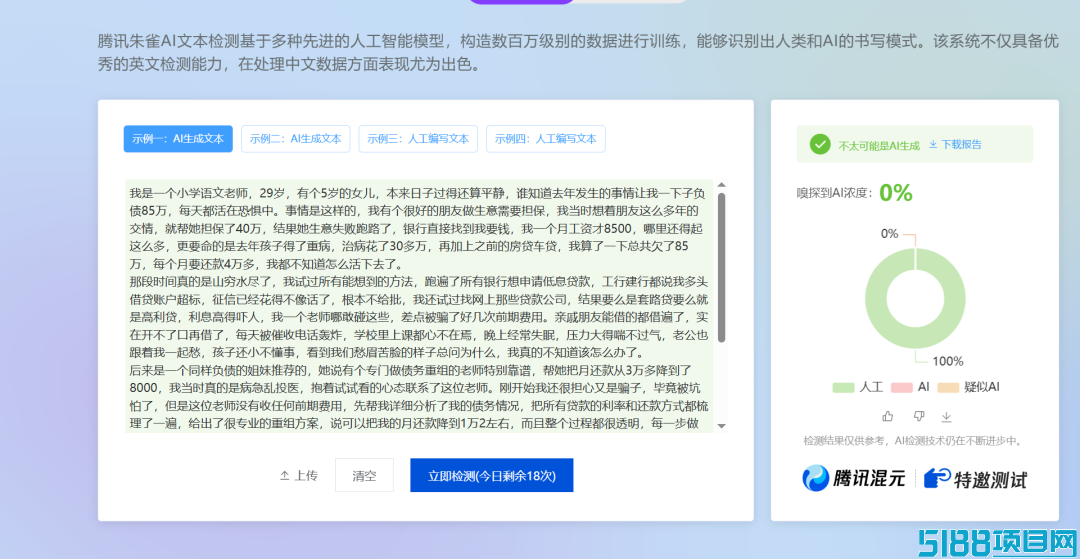Click the 0% AI concentration value
1080x559 pixels.
(896, 193)
